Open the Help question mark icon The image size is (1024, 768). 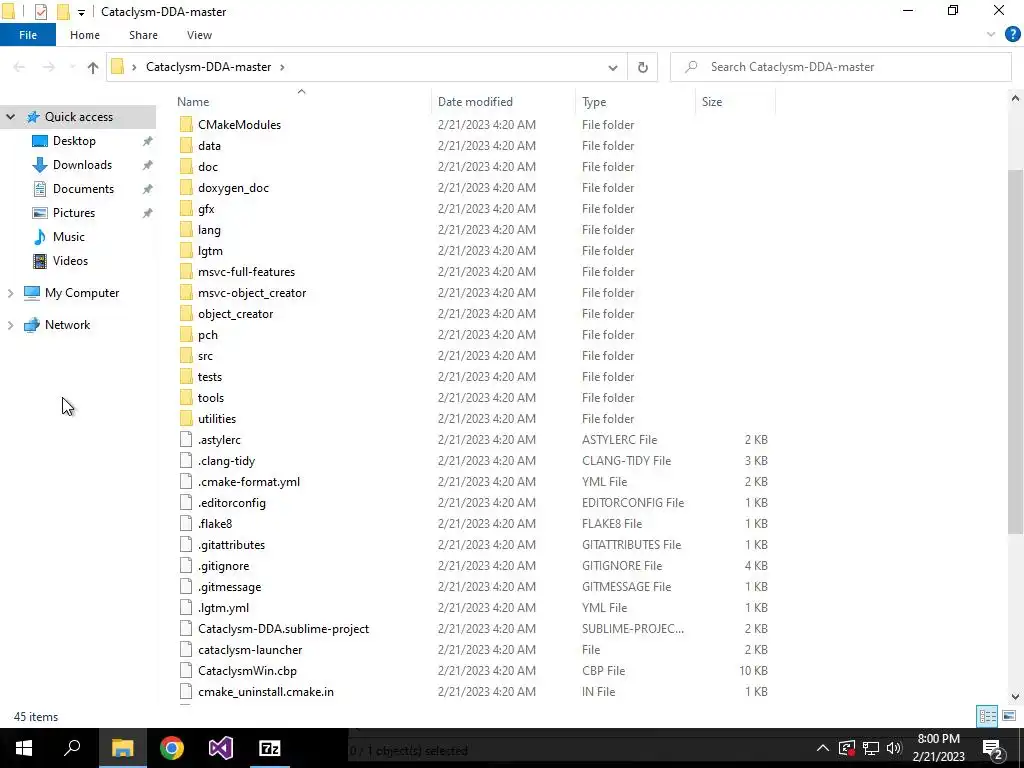point(1012,35)
